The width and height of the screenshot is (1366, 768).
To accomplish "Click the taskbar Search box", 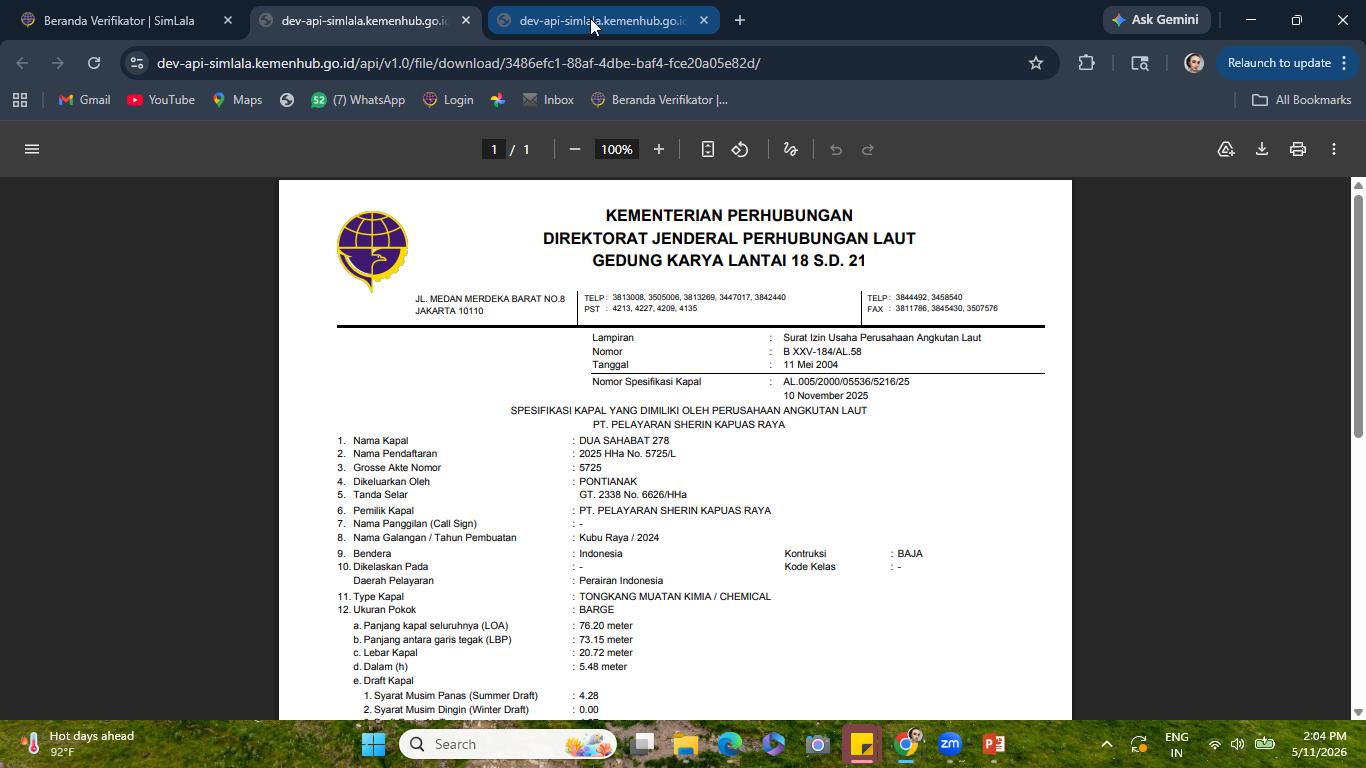I will (x=510, y=744).
